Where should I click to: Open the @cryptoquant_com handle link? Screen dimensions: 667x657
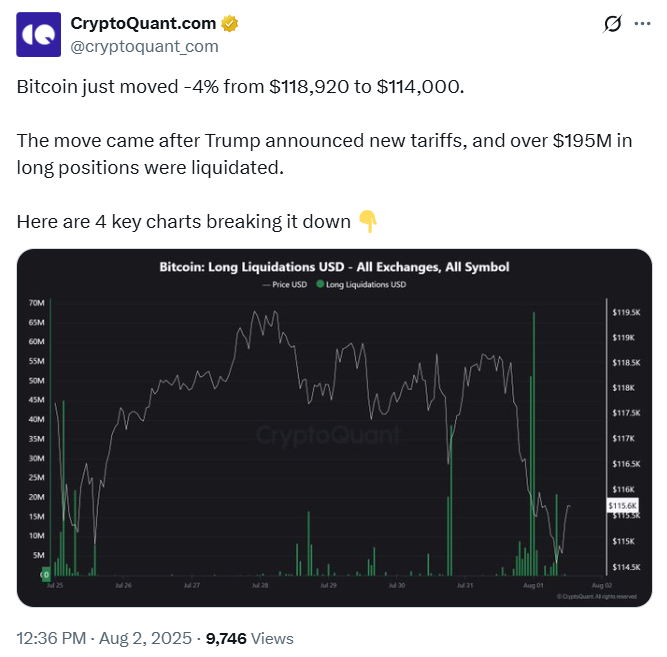[x=144, y=46]
